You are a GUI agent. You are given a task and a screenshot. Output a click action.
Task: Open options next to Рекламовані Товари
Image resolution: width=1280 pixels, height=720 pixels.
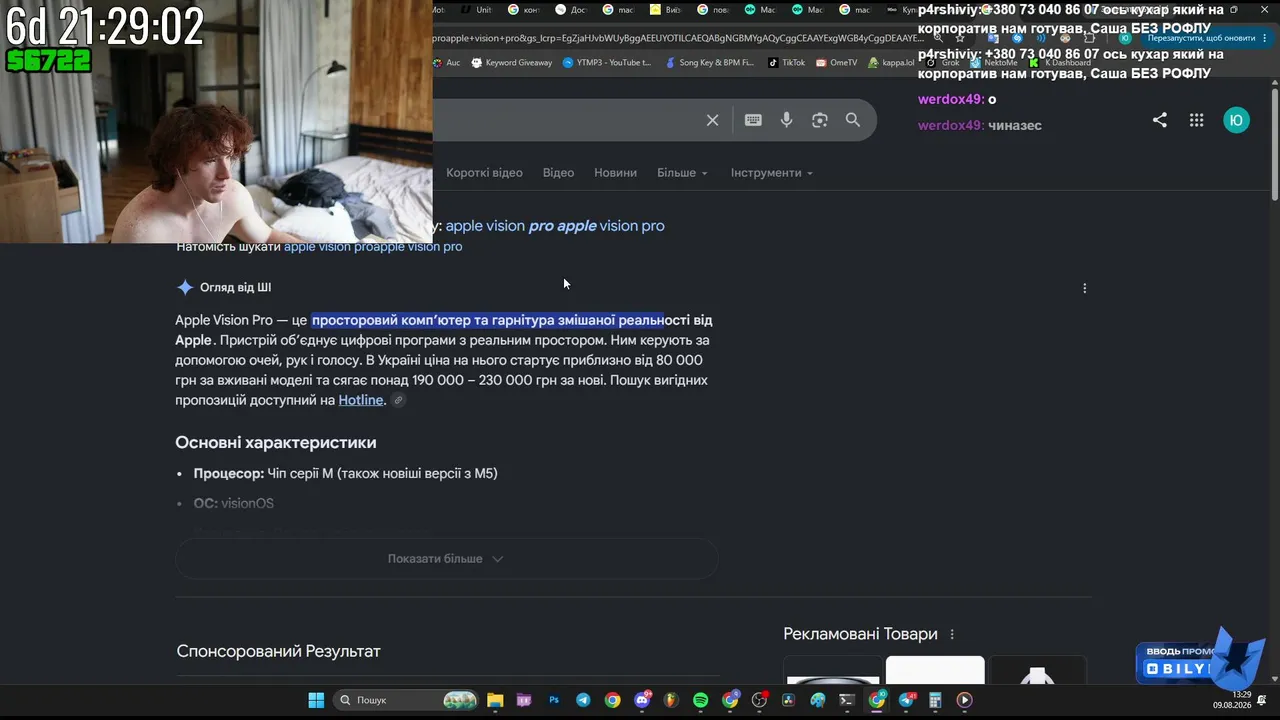click(x=952, y=634)
